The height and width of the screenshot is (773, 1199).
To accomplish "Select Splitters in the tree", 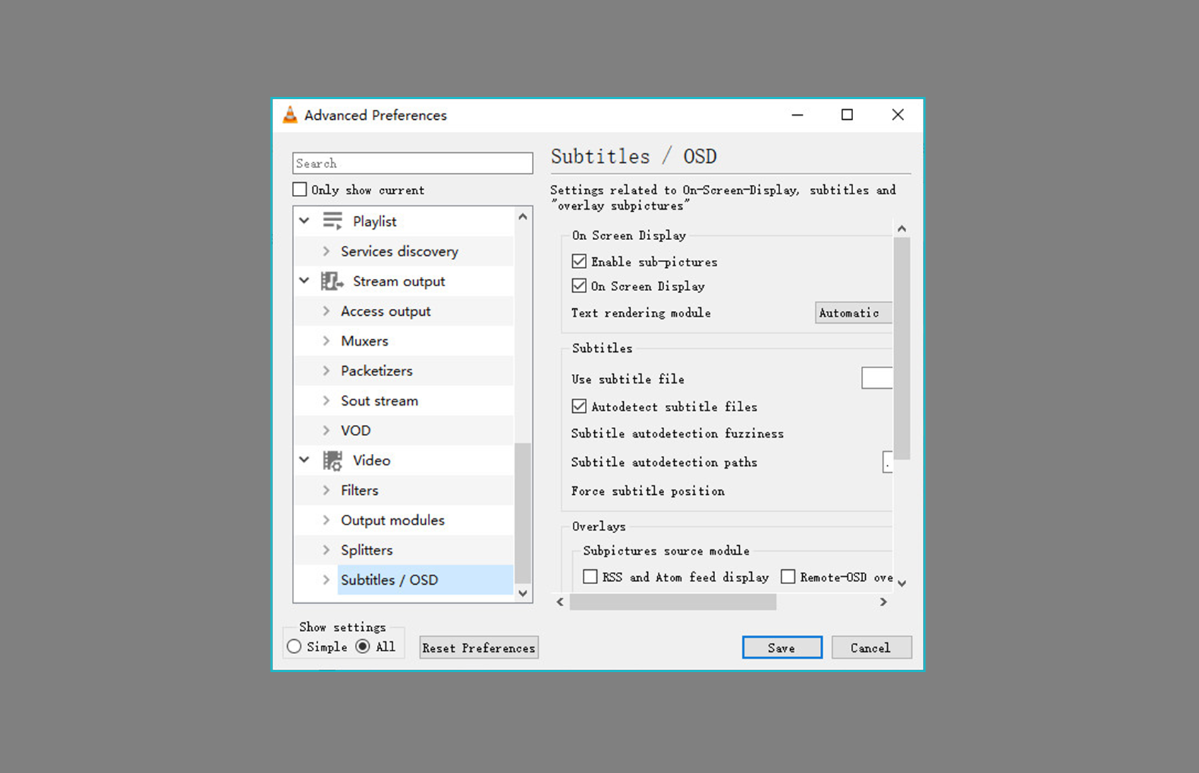I will 366,550.
